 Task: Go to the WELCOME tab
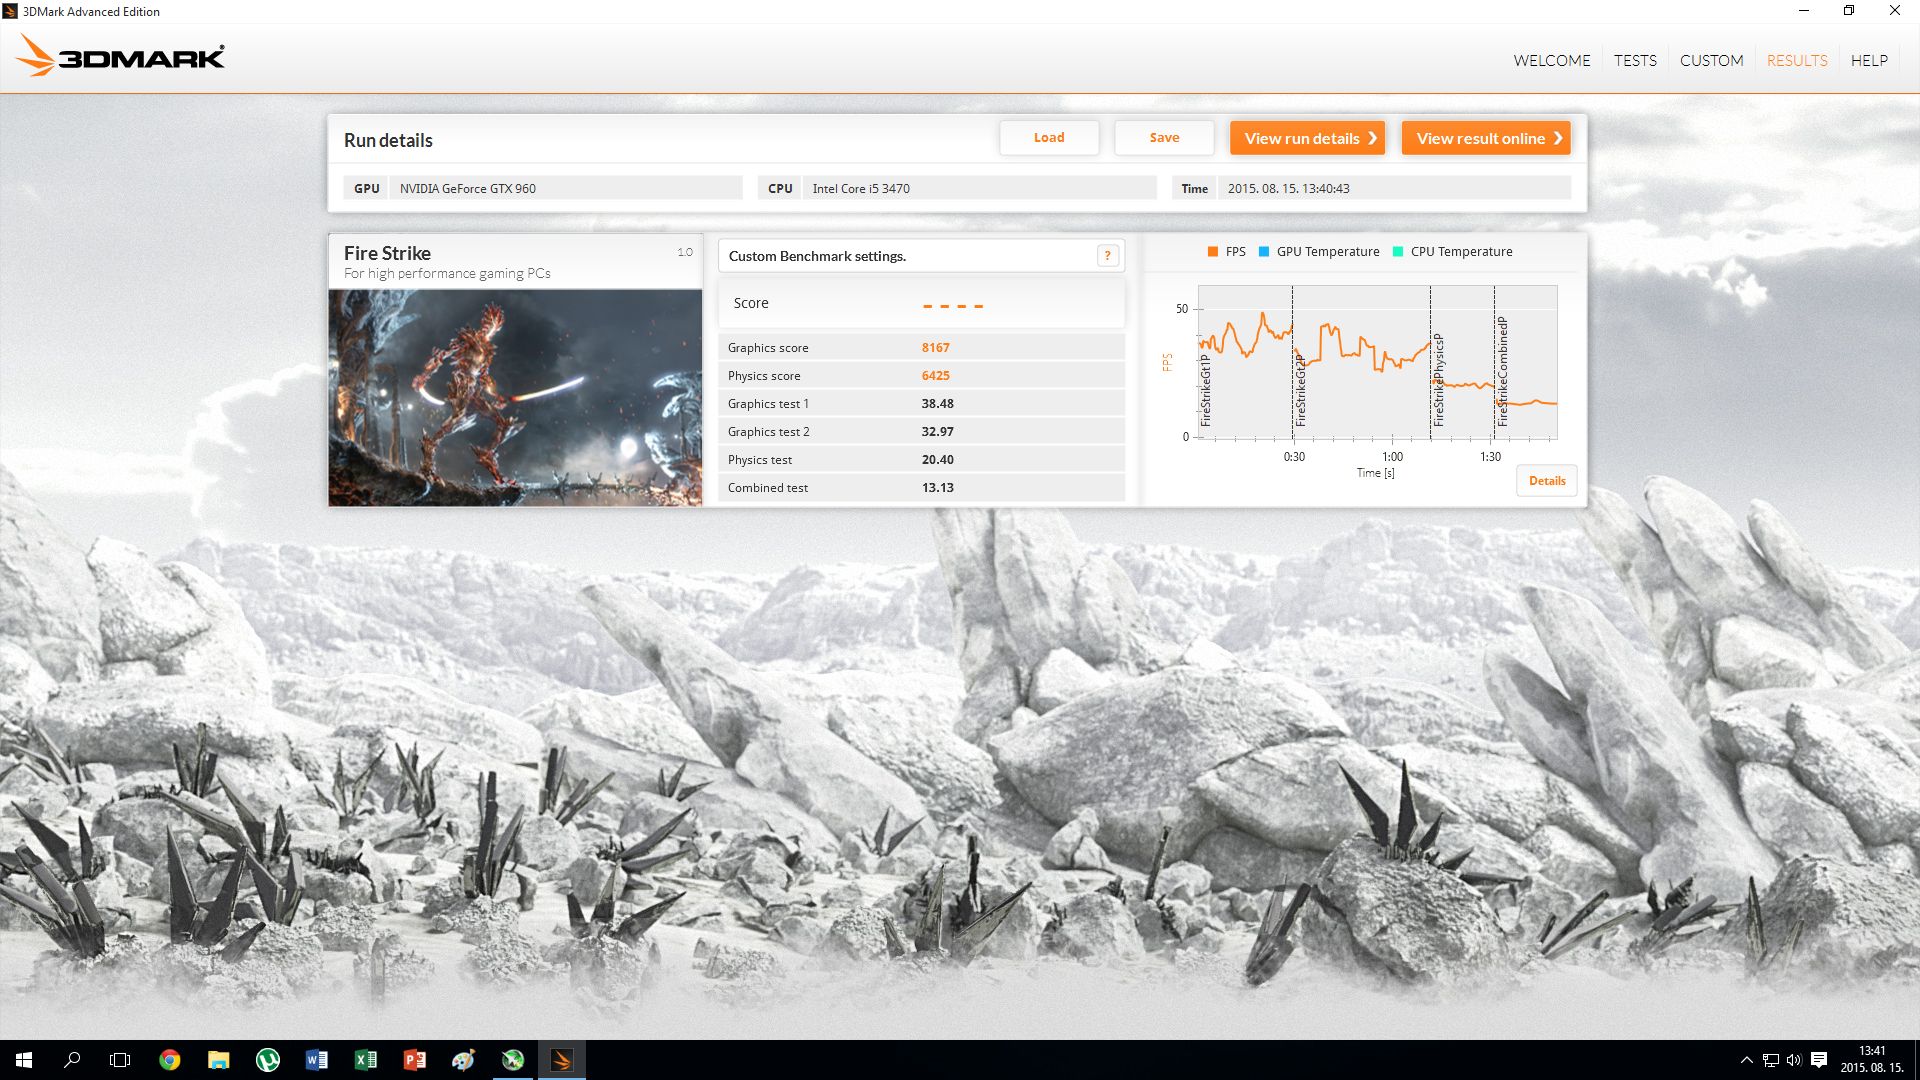point(1551,61)
